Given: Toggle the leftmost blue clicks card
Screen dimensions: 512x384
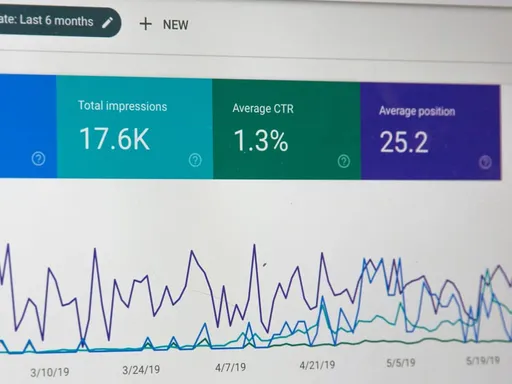Looking at the screenshot, I should (28, 126).
